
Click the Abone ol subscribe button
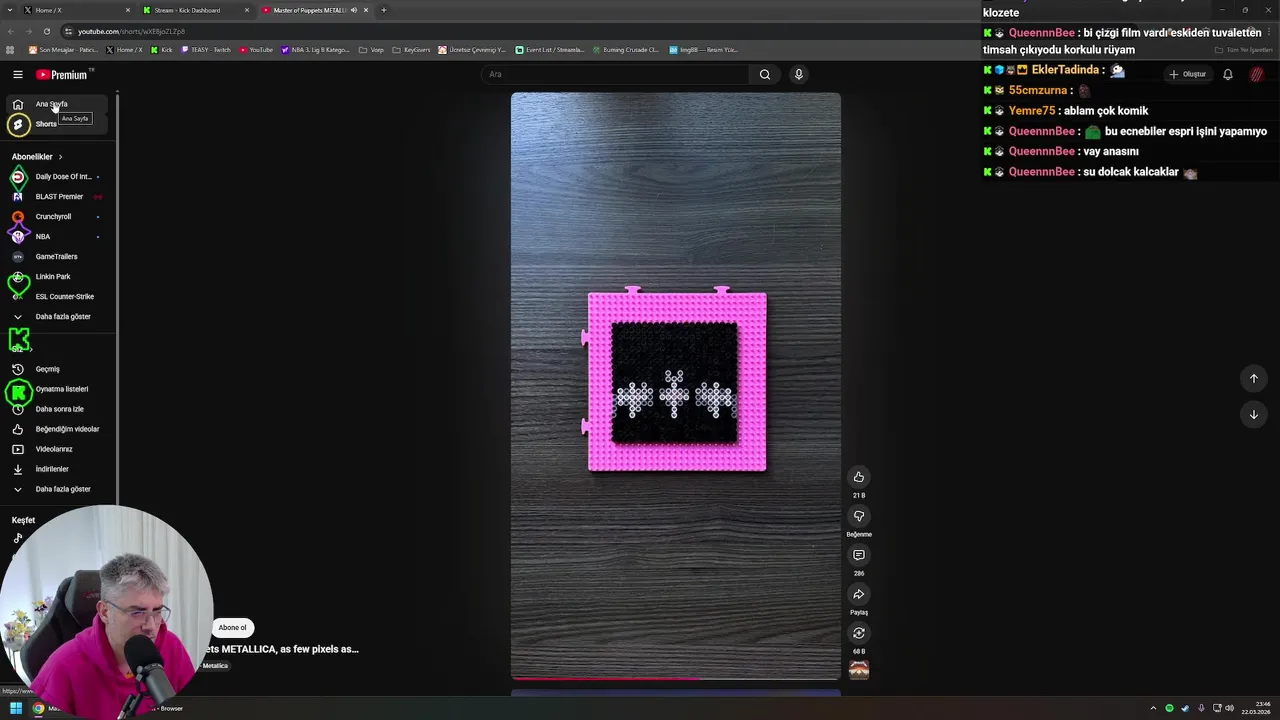[x=232, y=628]
